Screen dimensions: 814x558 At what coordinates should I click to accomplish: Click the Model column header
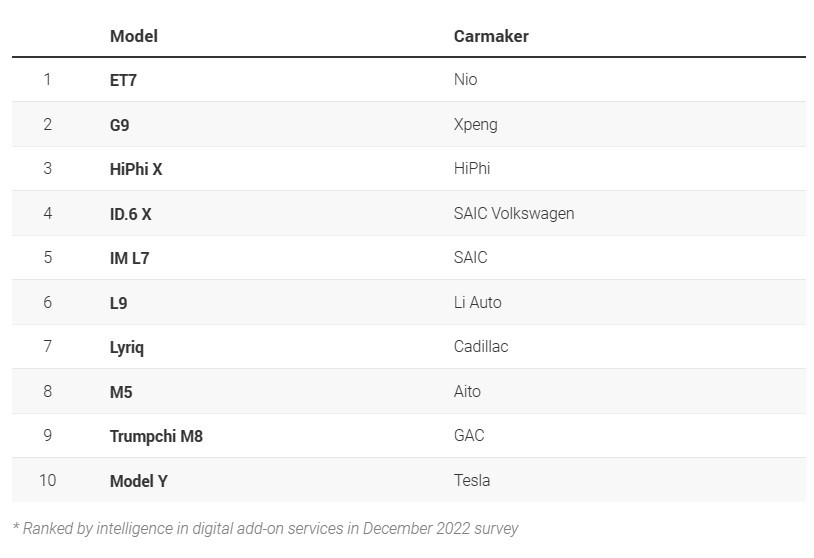134,36
